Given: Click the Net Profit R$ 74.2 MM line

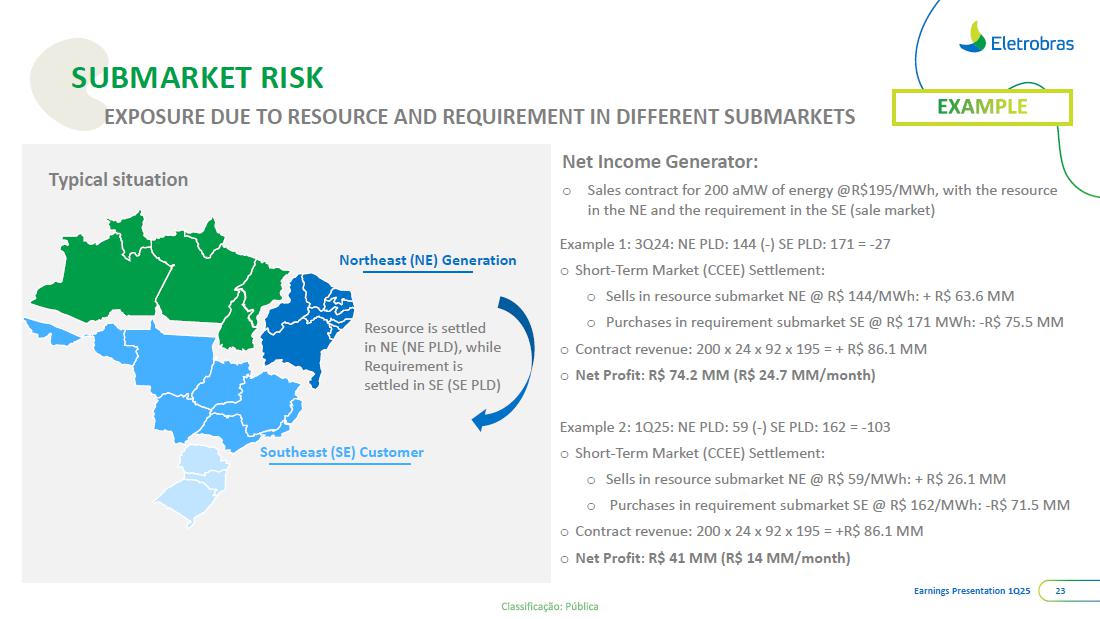Looking at the screenshot, I should (725, 375).
